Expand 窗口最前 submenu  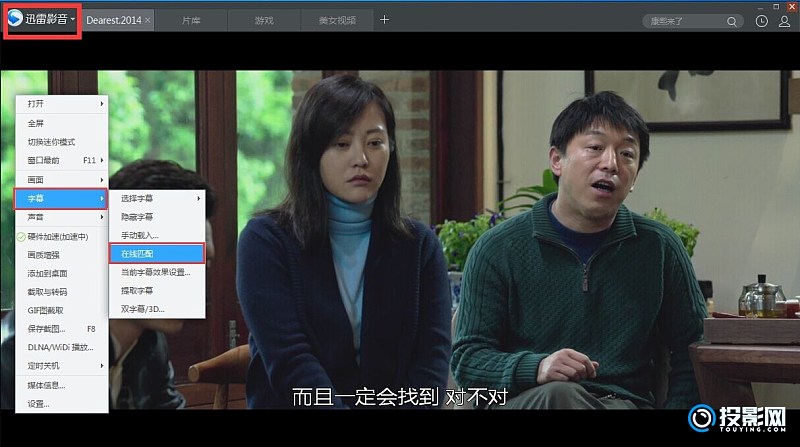[62, 160]
